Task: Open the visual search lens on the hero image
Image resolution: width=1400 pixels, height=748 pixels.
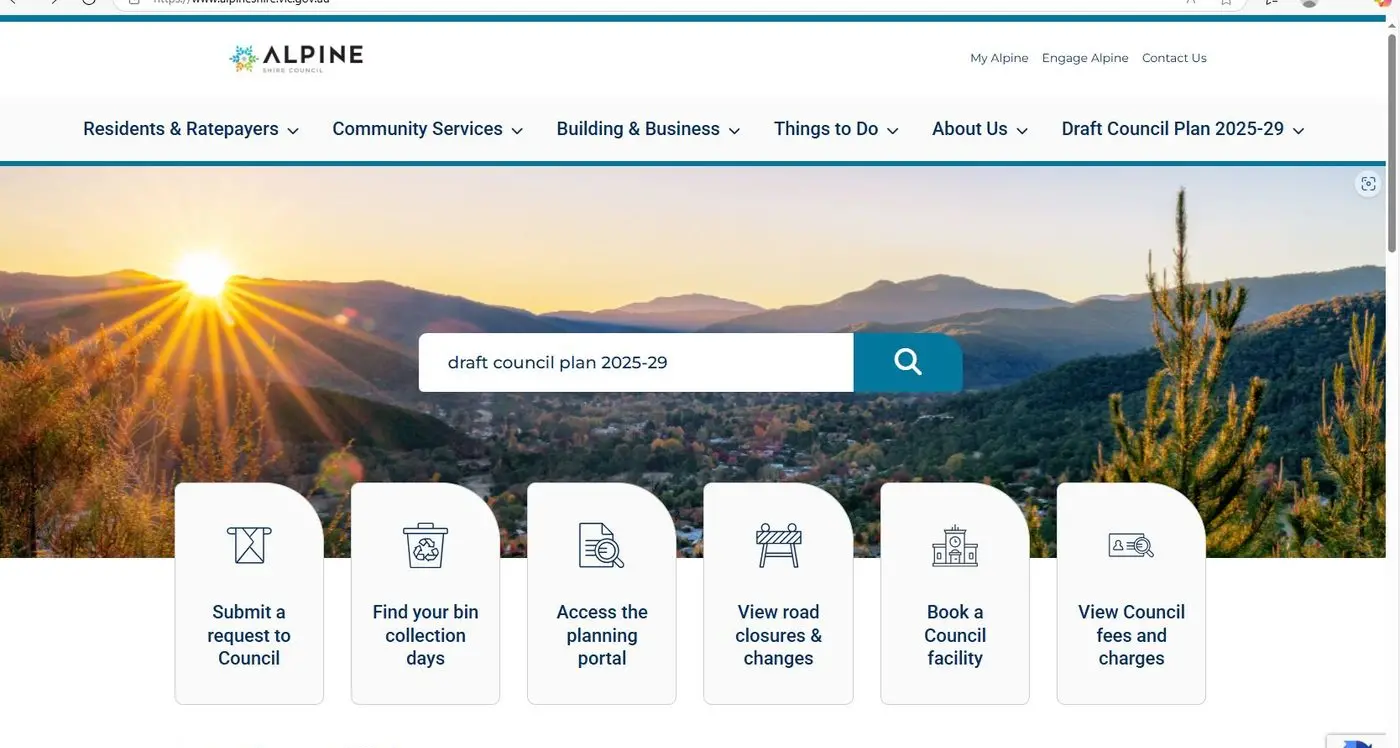Action: click(1368, 183)
